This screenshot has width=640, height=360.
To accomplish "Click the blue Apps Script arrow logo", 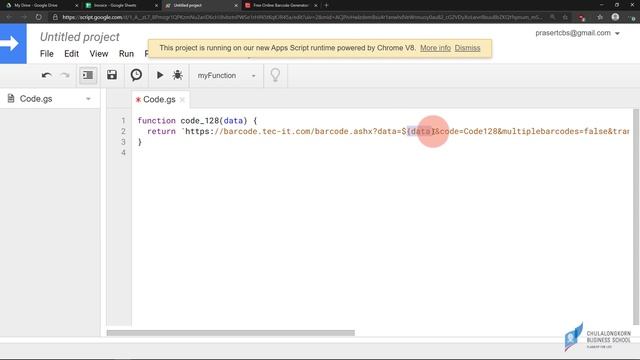I will pyautogui.click(x=13, y=44).
